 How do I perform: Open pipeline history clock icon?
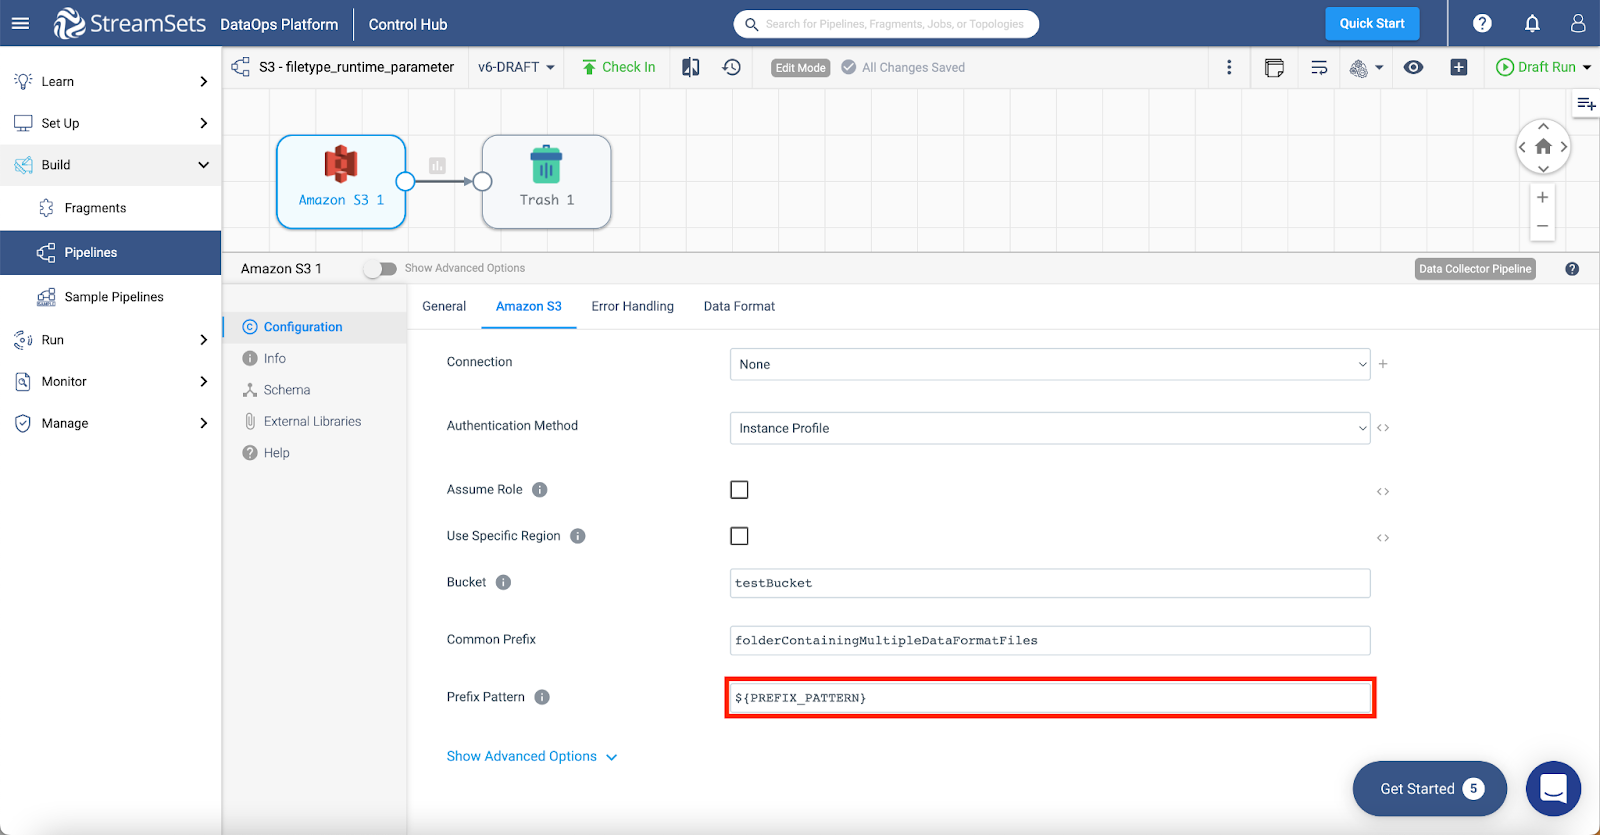pyautogui.click(x=732, y=67)
